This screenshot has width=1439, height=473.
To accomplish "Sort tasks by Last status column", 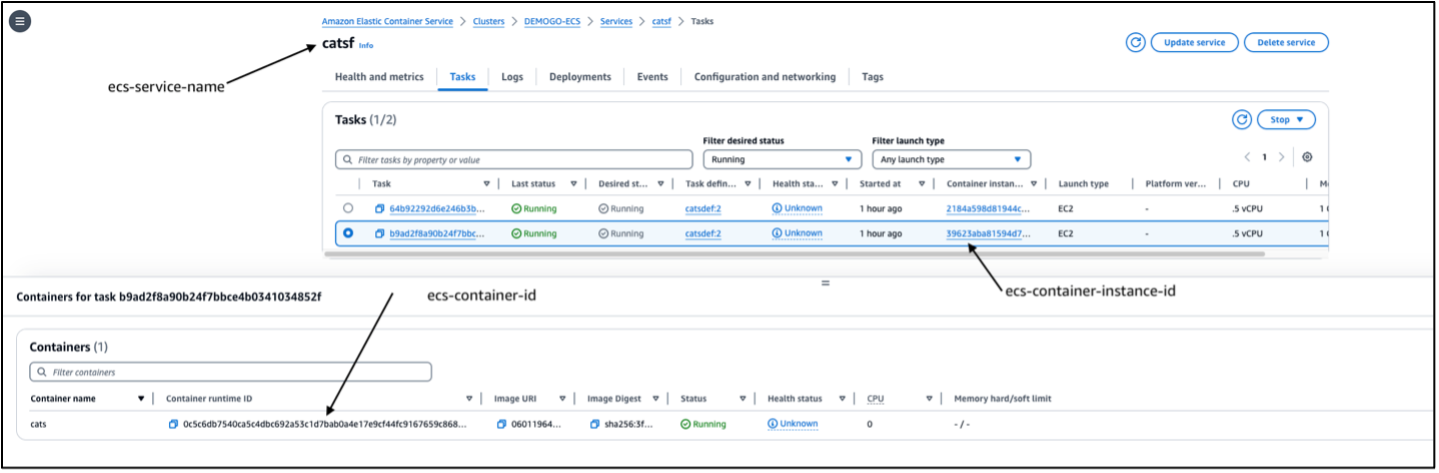I will tap(575, 184).
